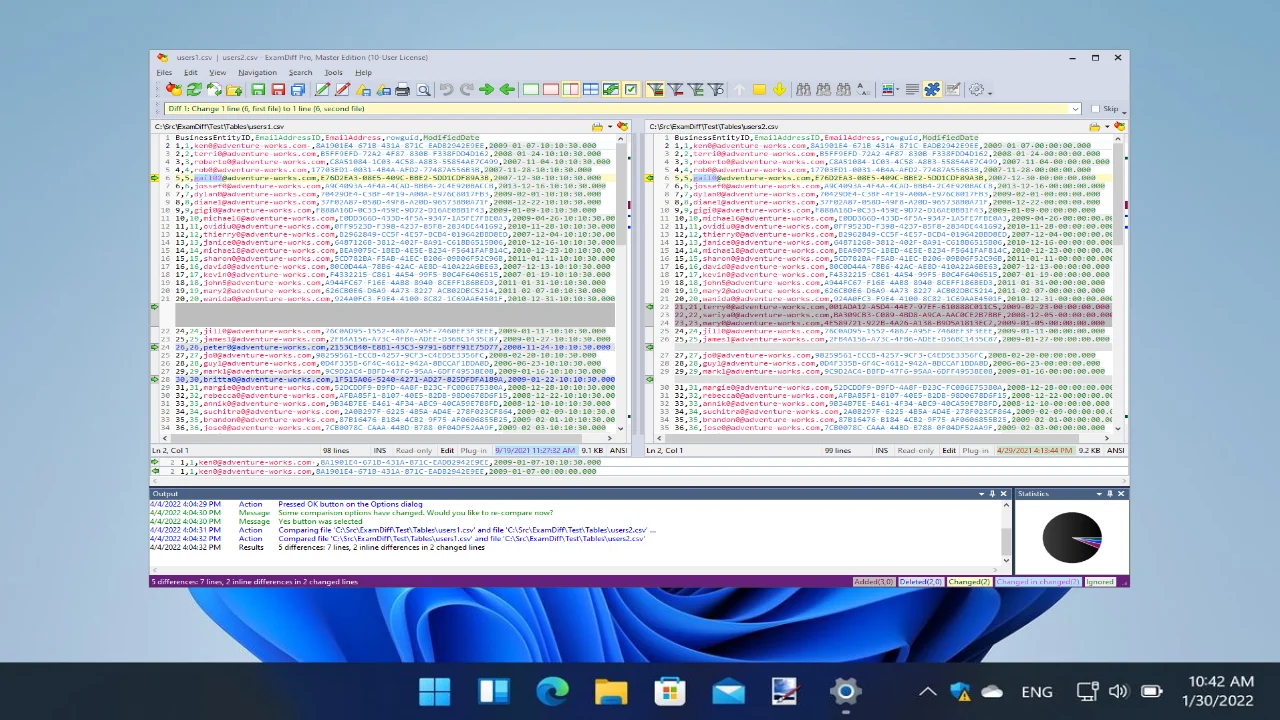Toggle the funnel filter with green bars
The height and width of the screenshot is (720, 1280).
[696, 90]
